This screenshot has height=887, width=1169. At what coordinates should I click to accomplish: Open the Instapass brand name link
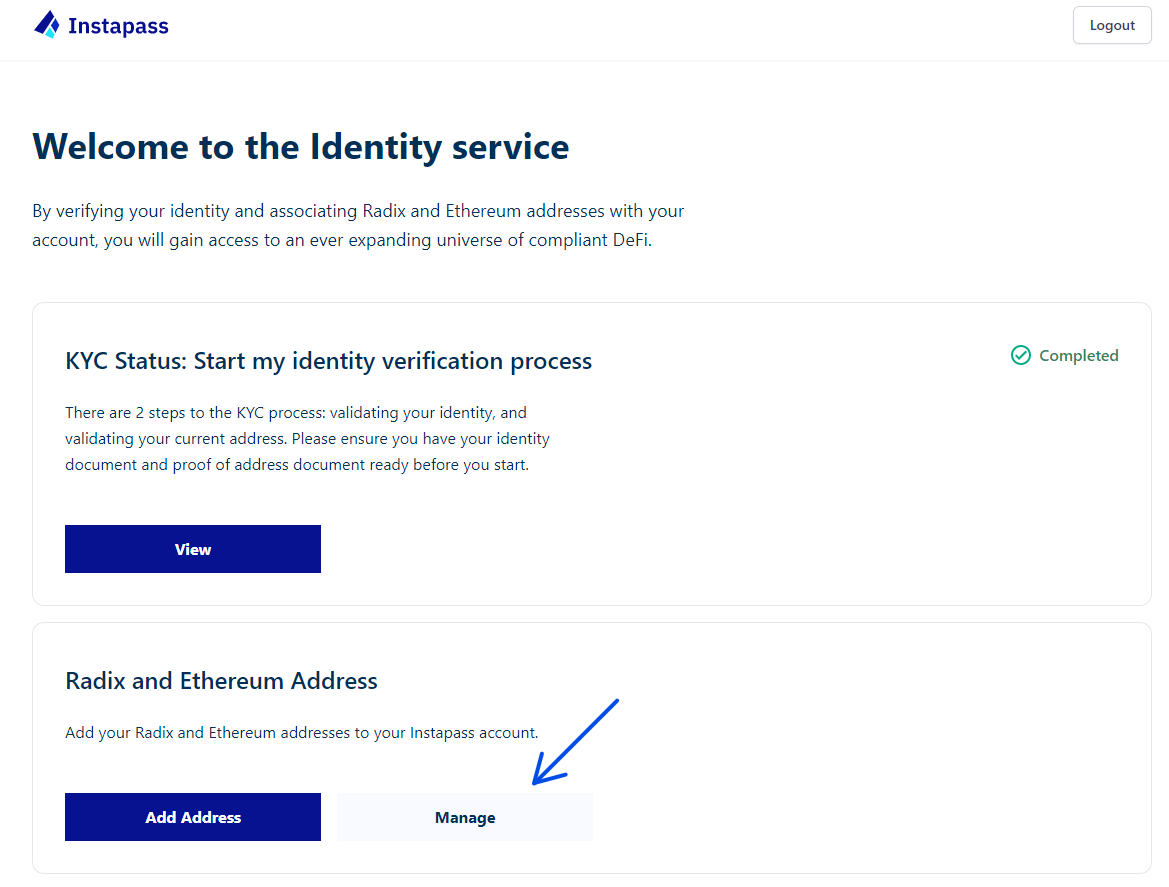coord(118,26)
